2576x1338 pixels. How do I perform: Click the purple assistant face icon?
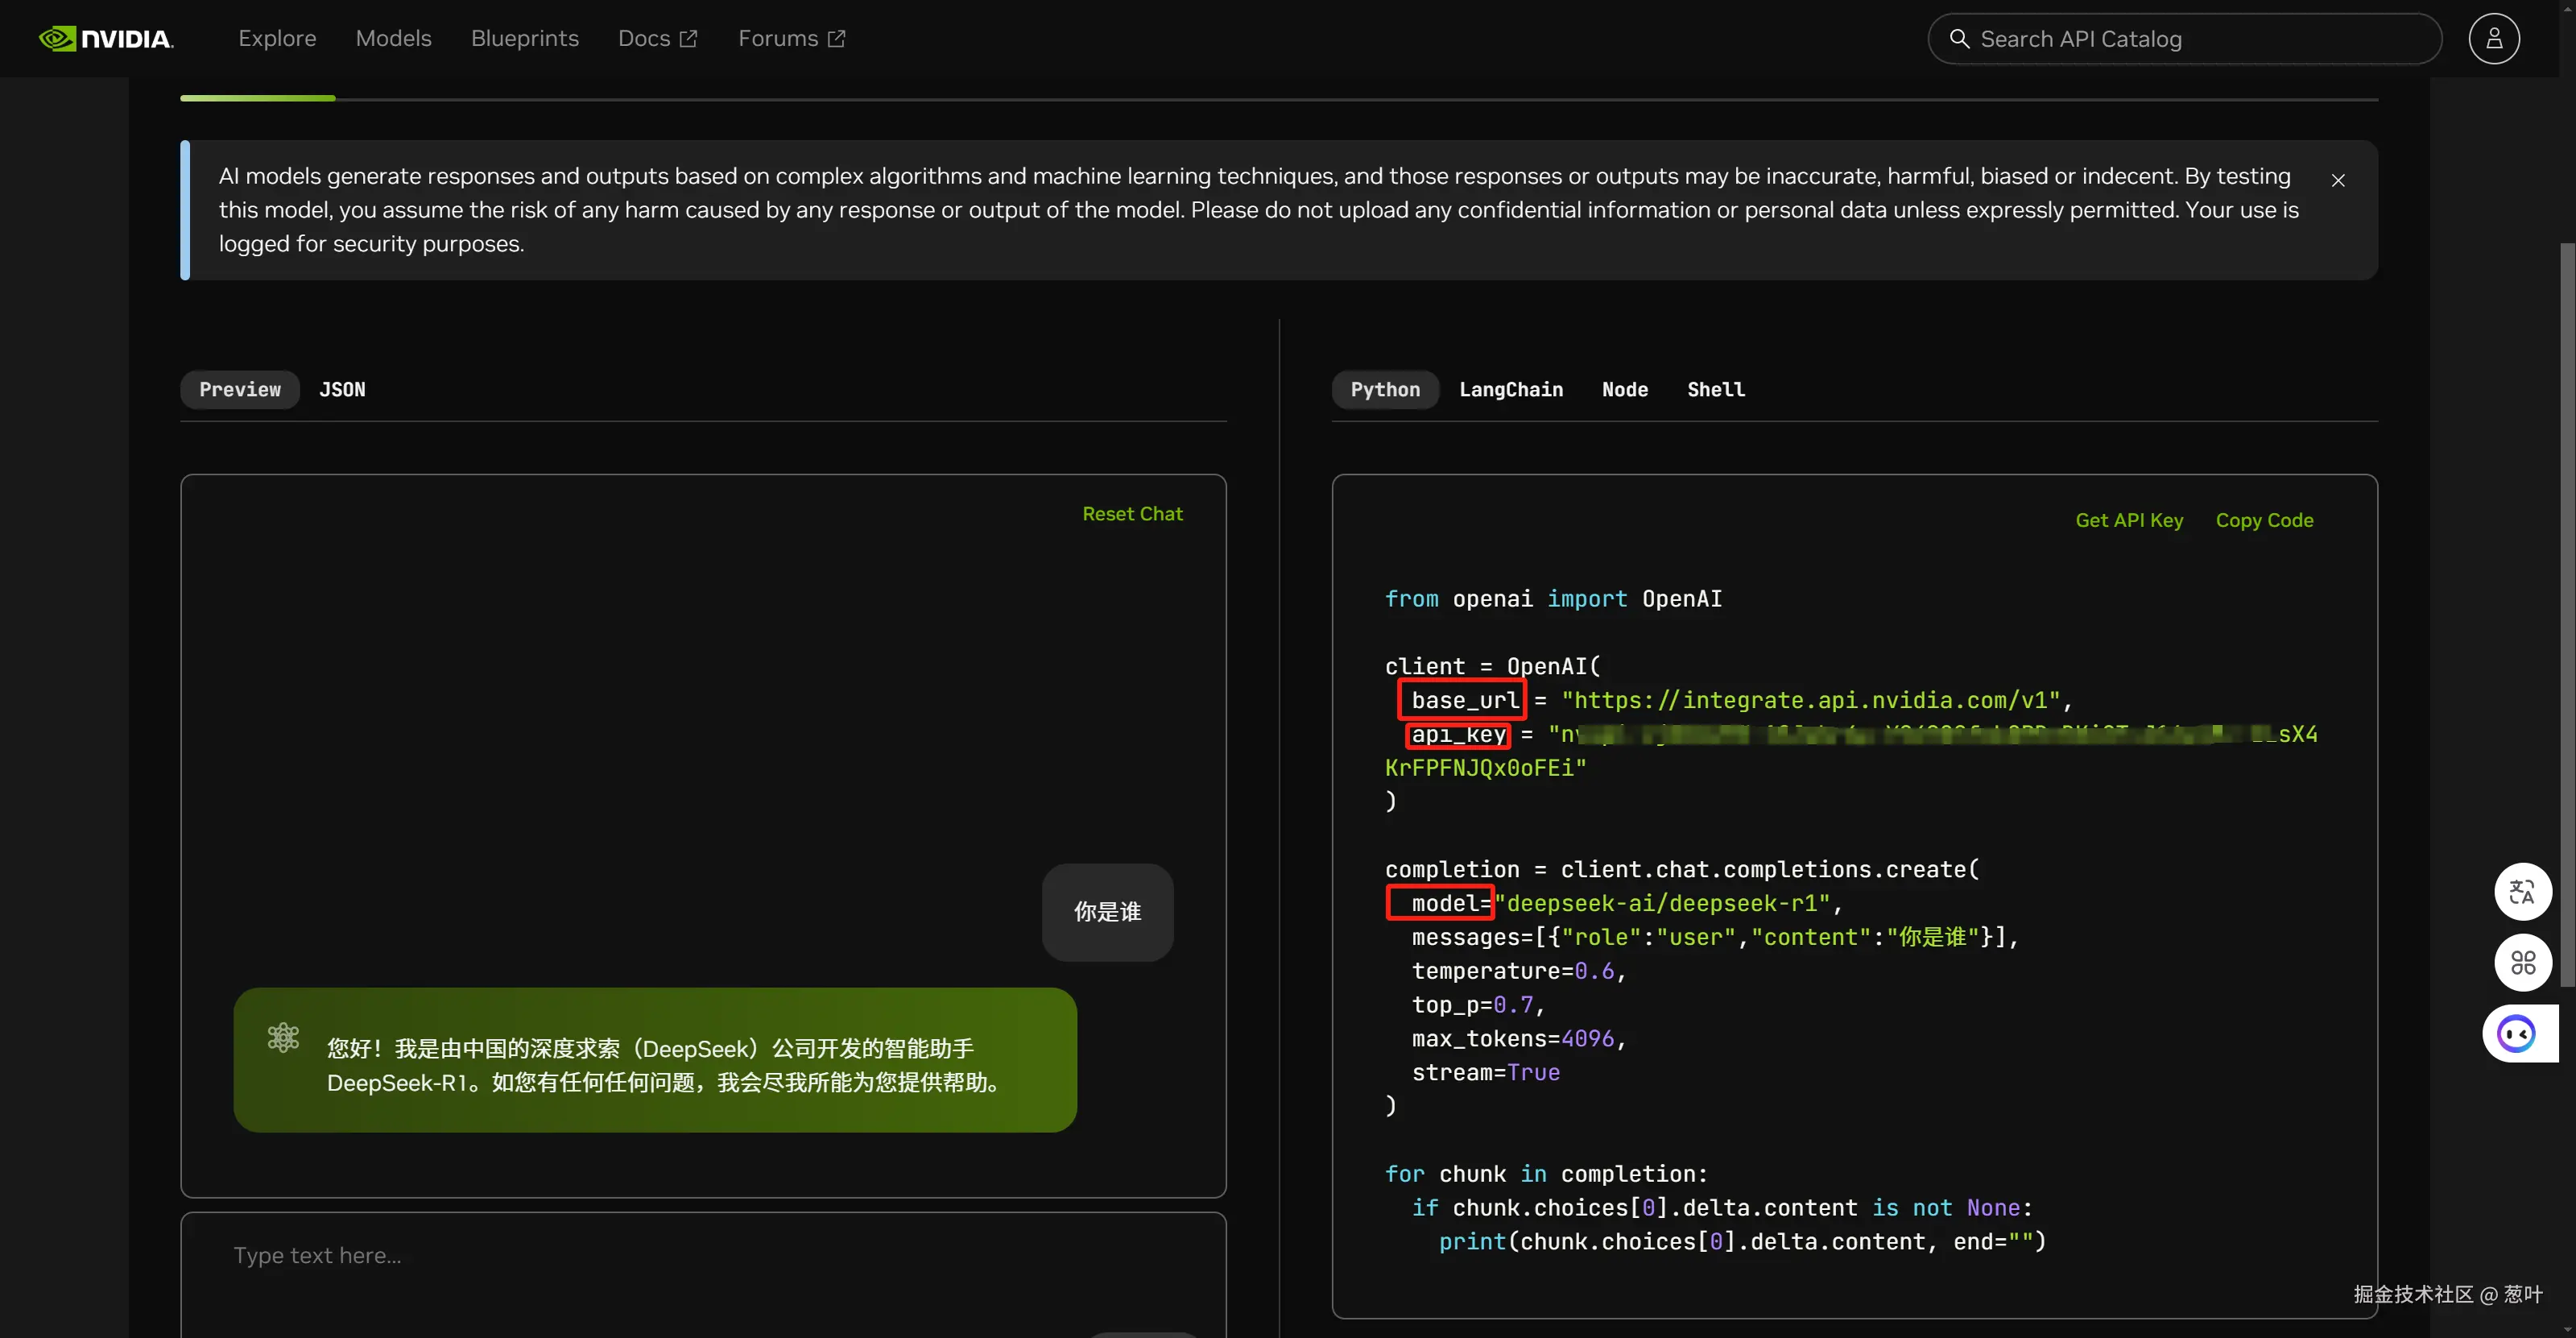(2516, 1033)
